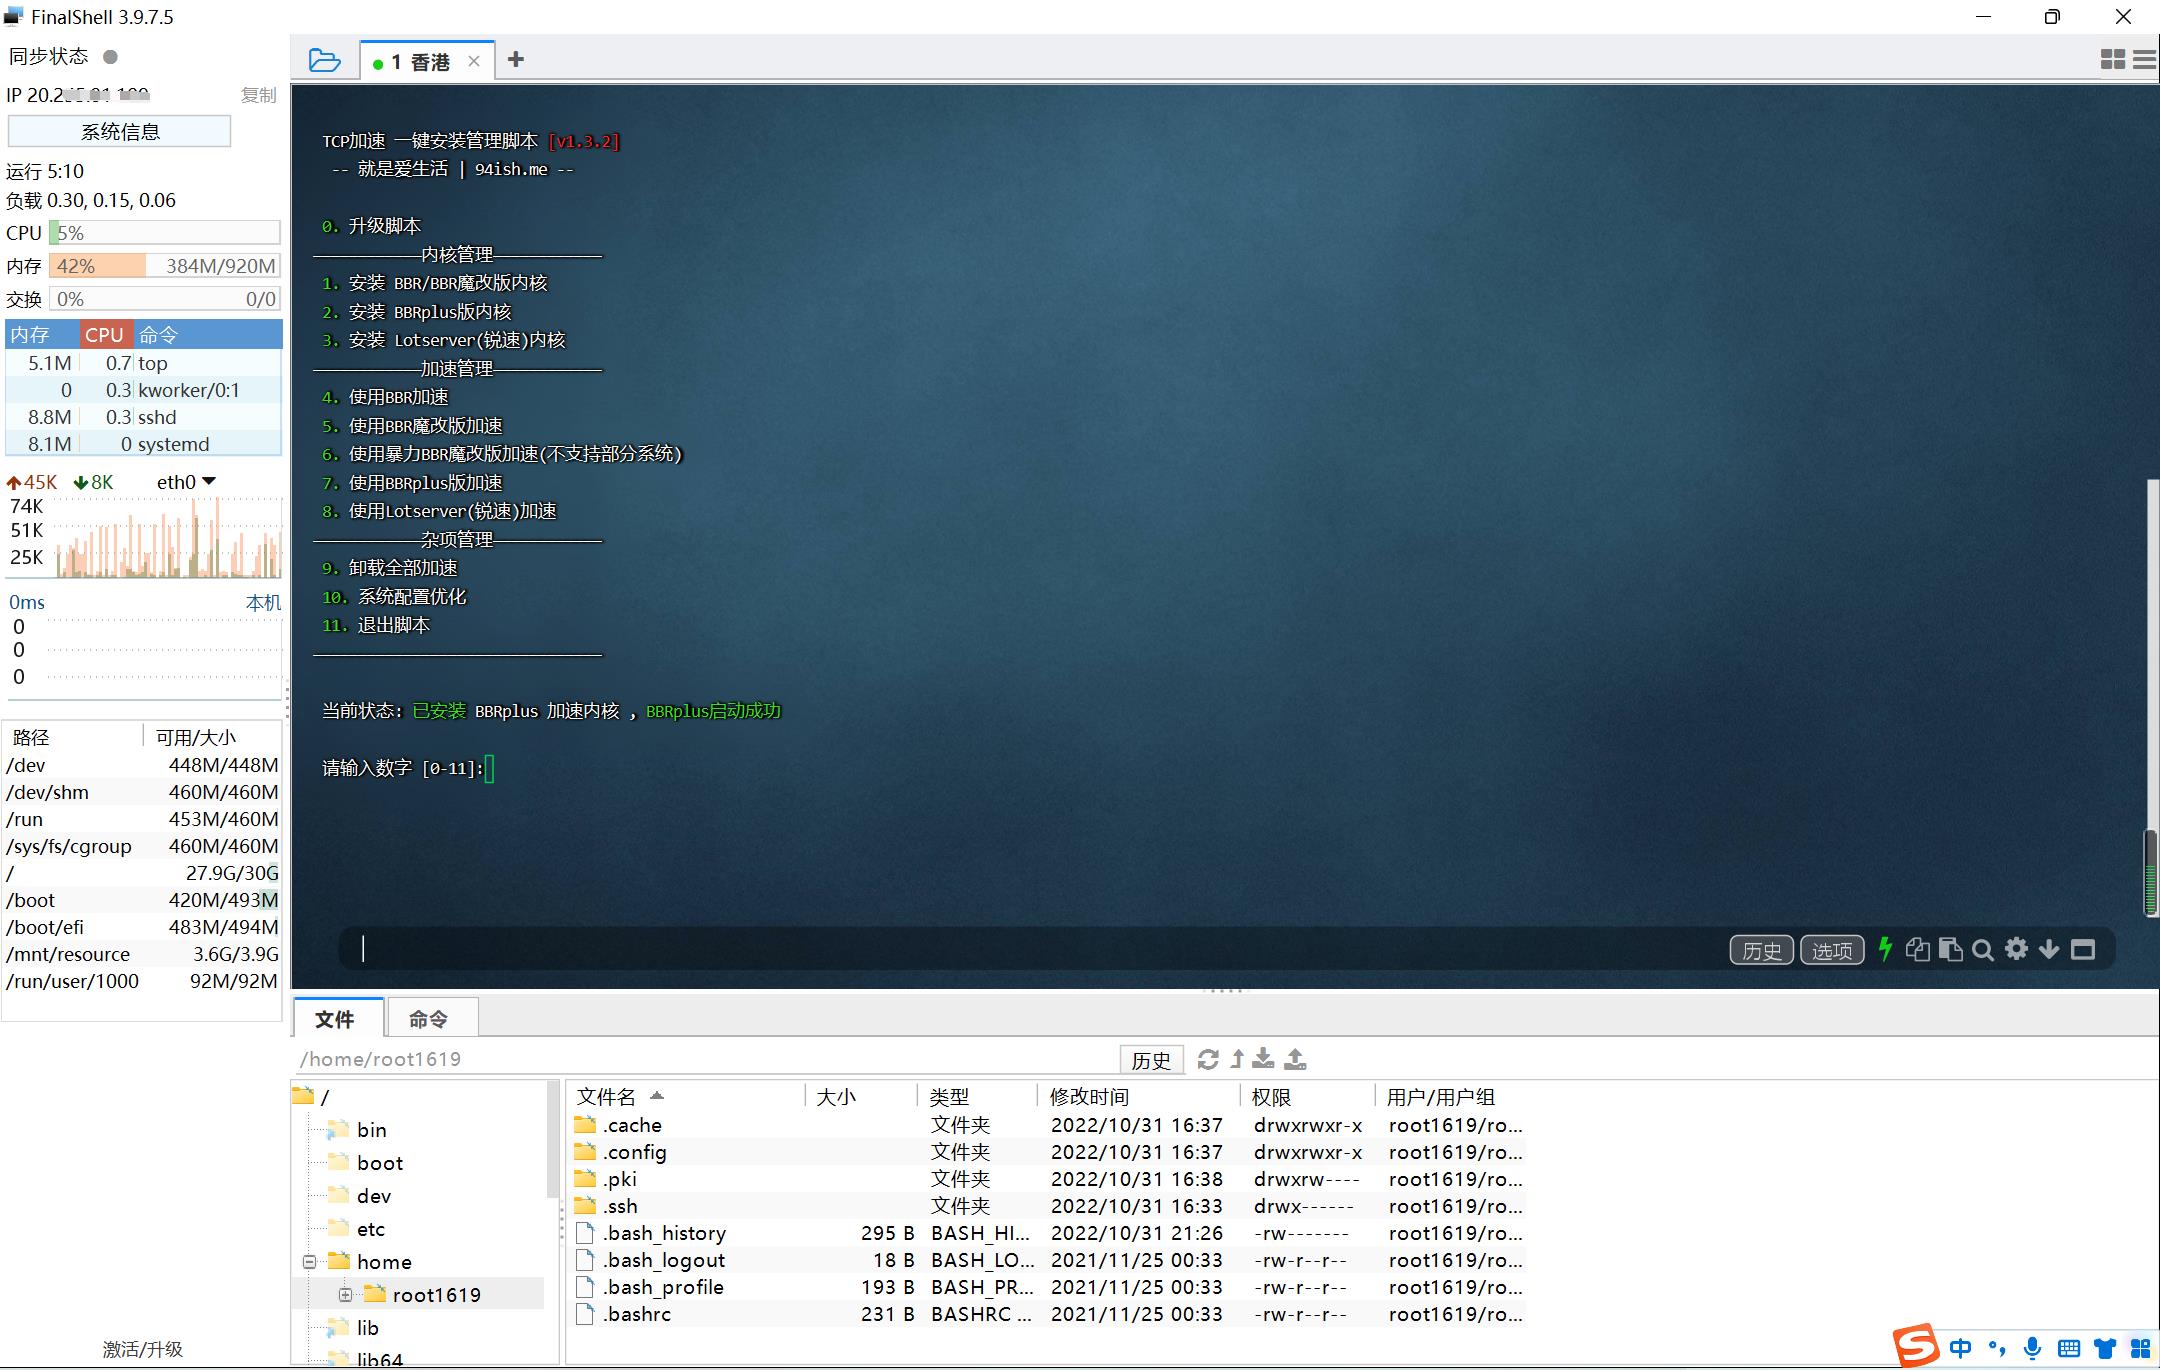Image resolution: width=2160 pixels, height=1370 pixels.
Task: Click the network upload/download eth0 icon
Action: coord(187,480)
